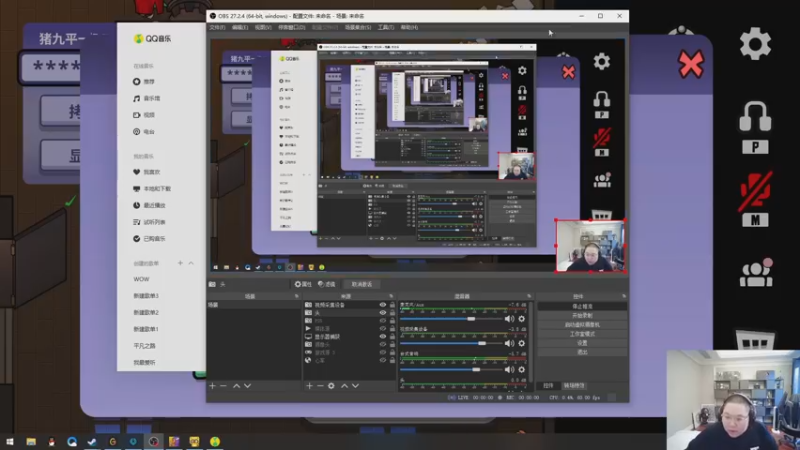Open 已购音乐 in QQ音乐

click(149, 239)
